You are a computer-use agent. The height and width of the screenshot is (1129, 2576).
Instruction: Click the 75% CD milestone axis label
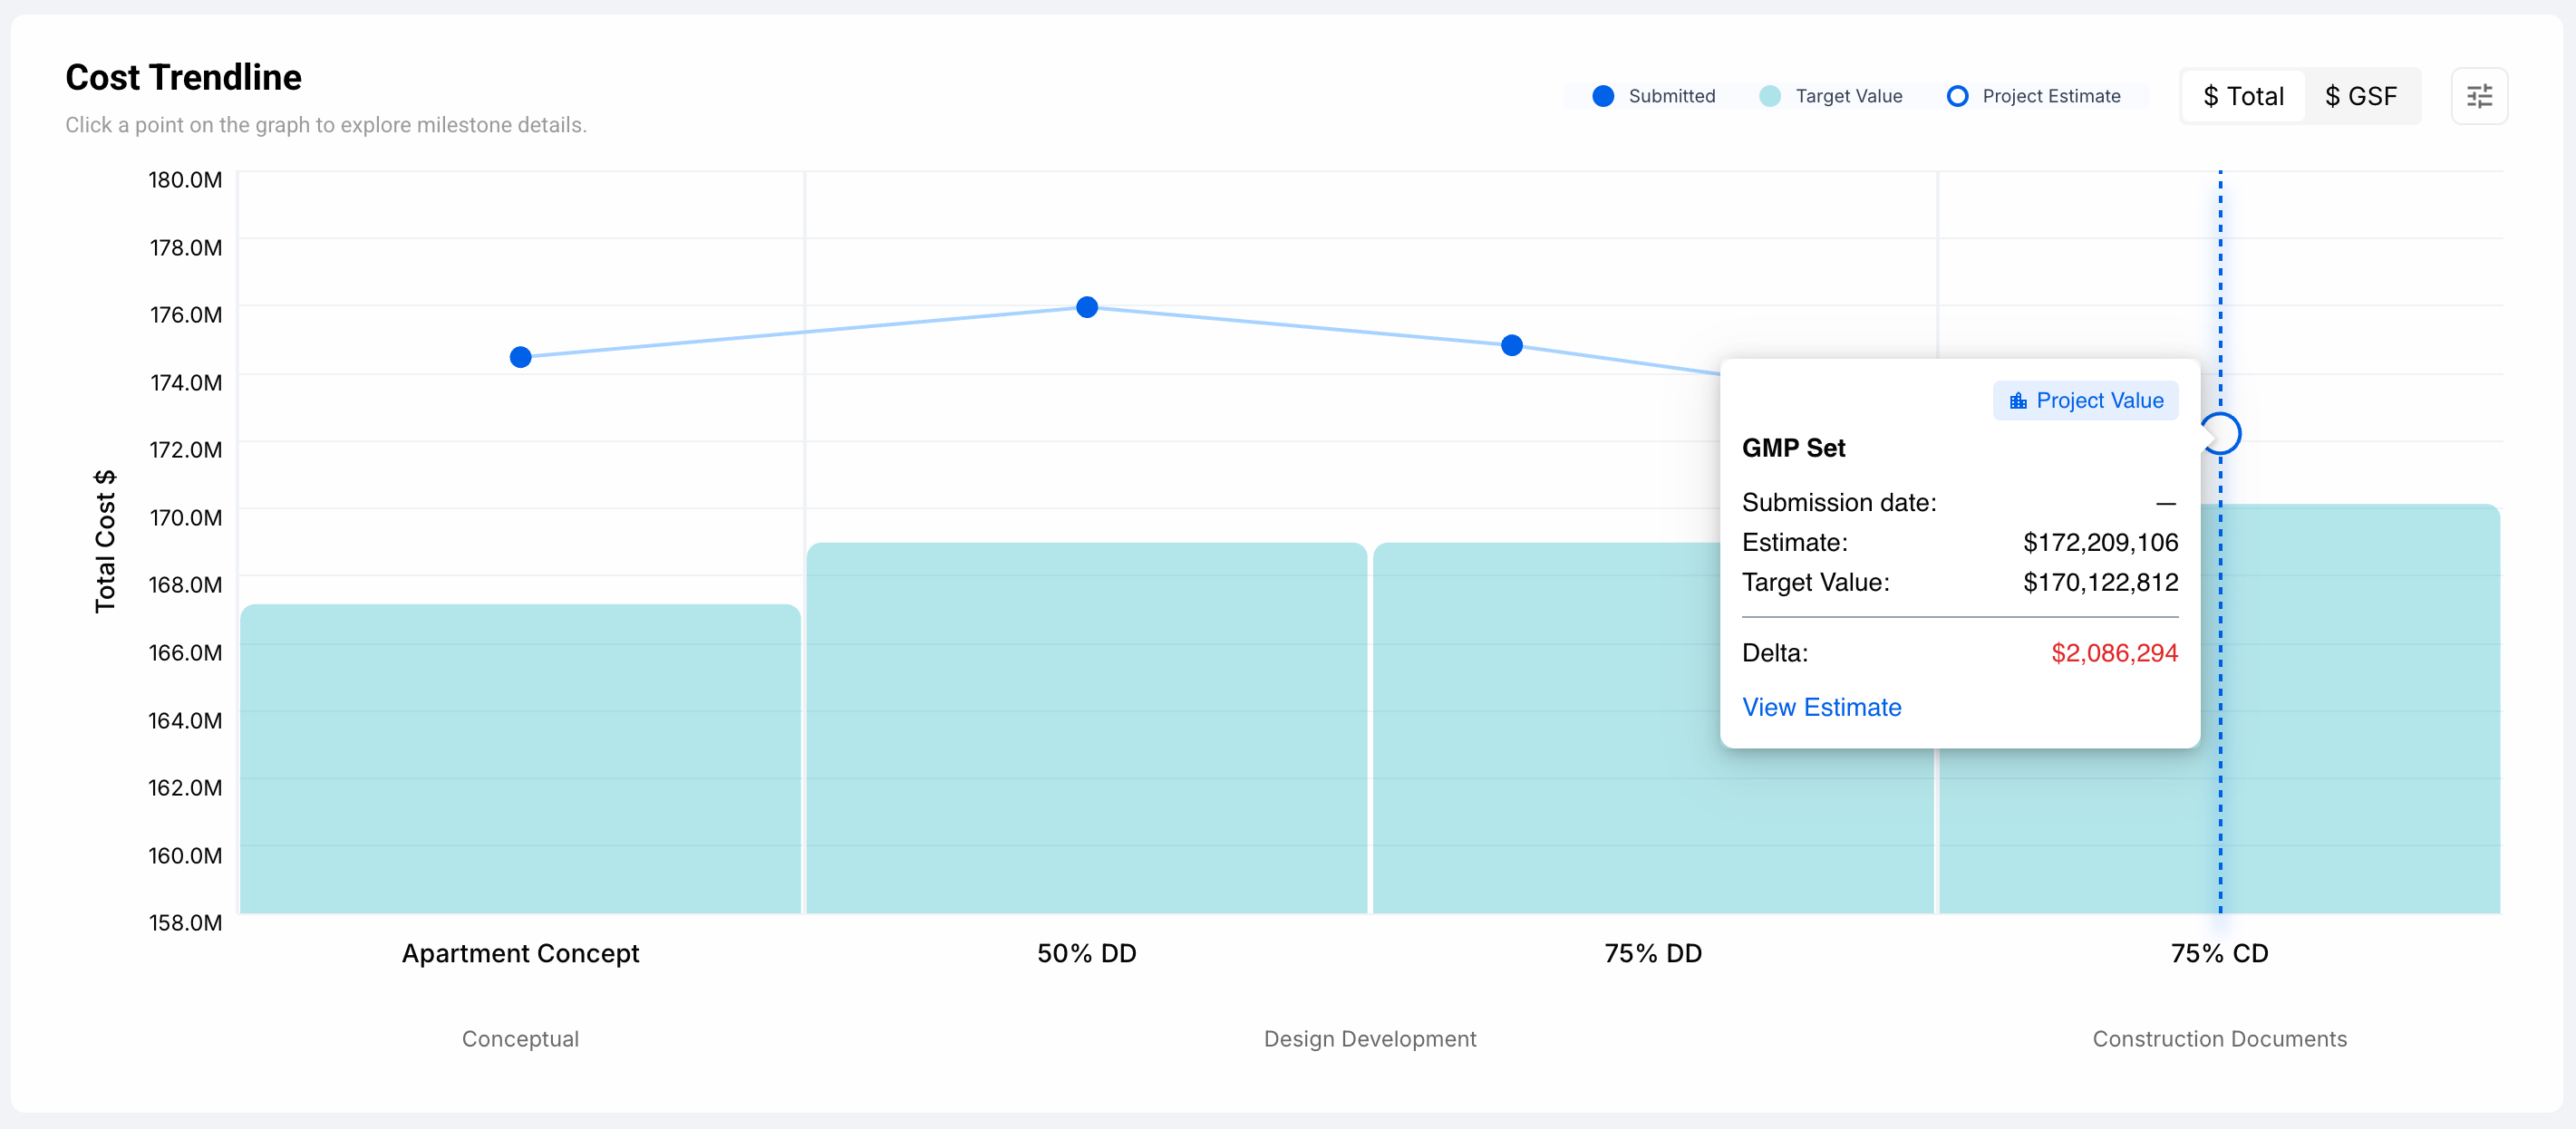(x=2219, y=953)
